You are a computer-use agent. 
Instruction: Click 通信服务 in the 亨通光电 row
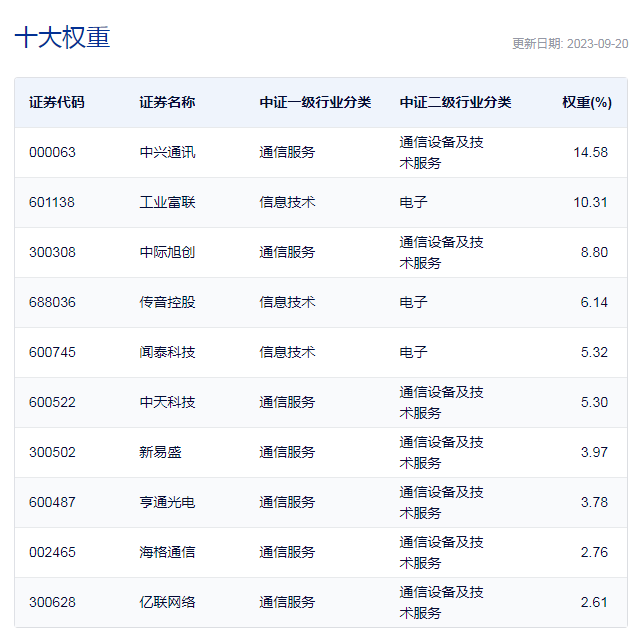tap(287, 503)
